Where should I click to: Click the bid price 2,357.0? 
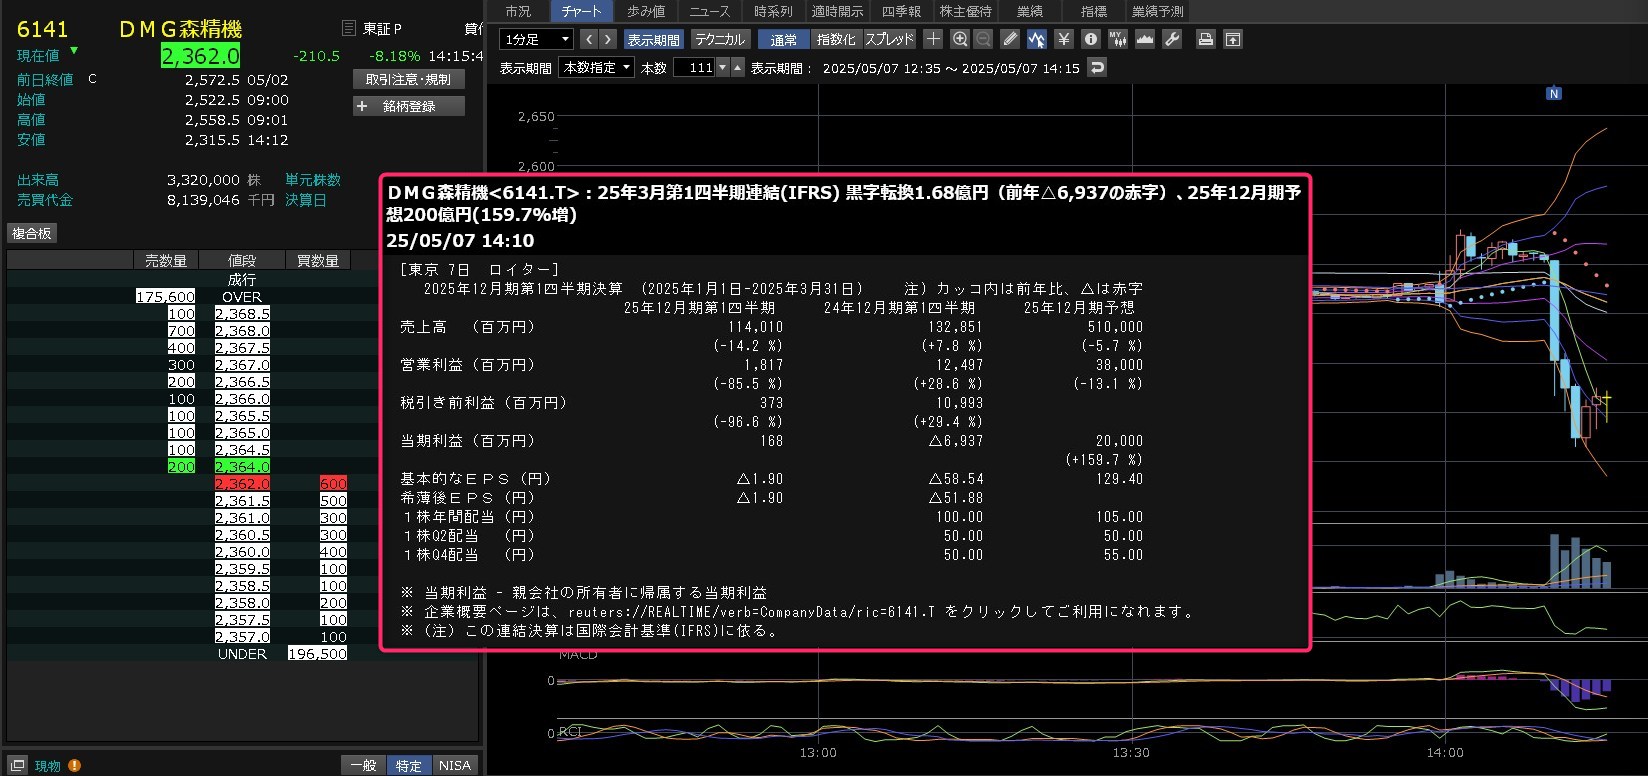click(242, 637)
